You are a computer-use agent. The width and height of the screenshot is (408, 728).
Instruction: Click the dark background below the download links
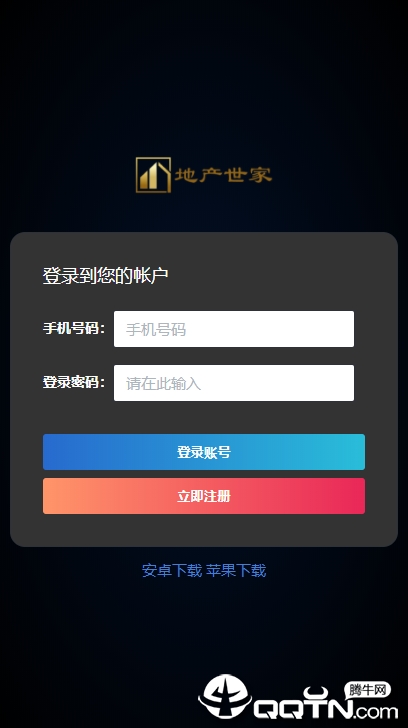[x=204, y=624]
